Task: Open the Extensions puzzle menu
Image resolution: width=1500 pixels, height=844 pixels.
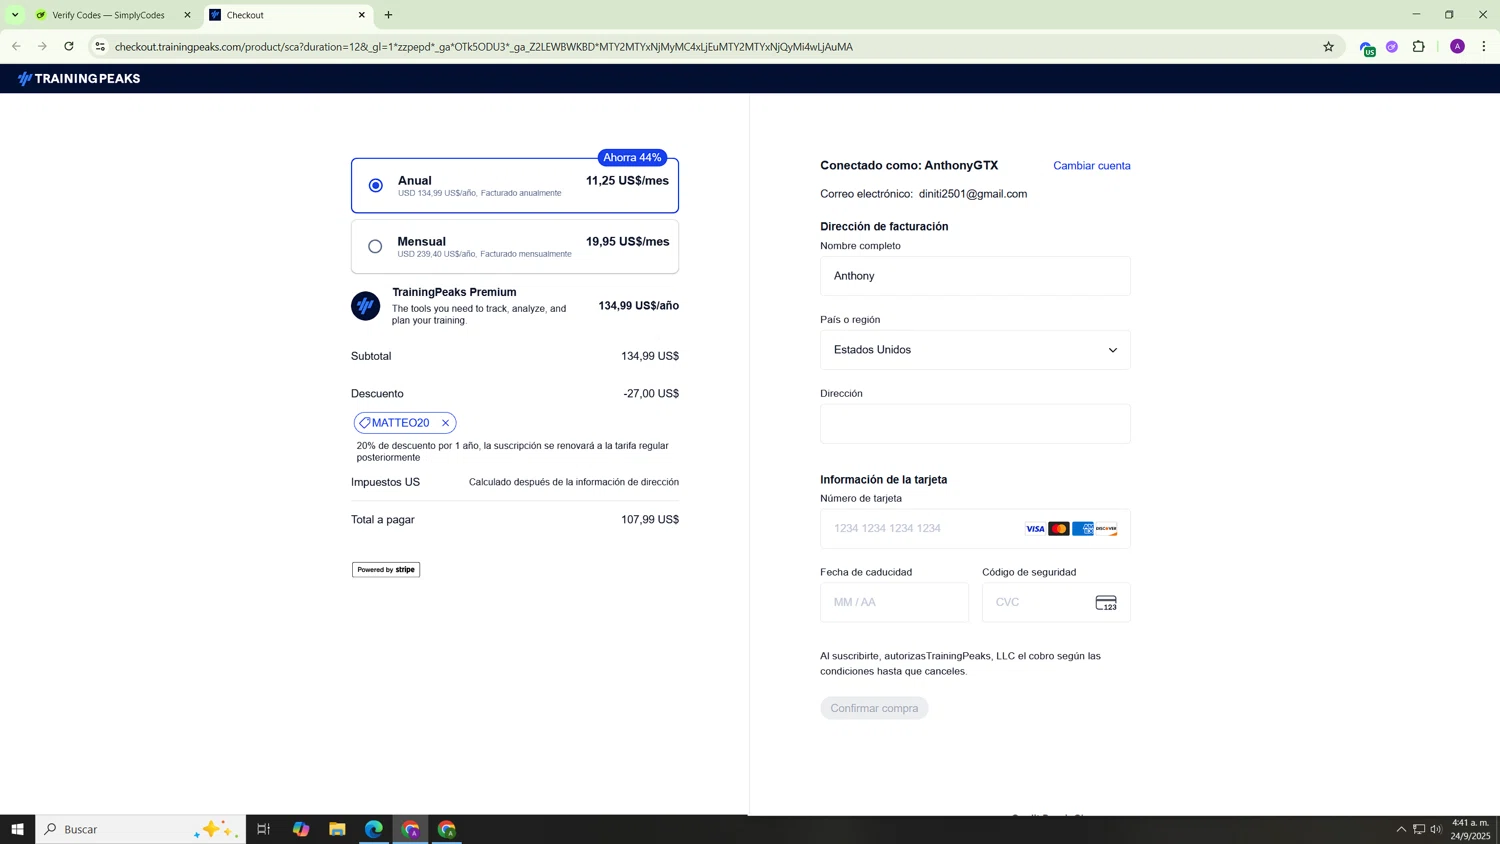Action: 1419,47
